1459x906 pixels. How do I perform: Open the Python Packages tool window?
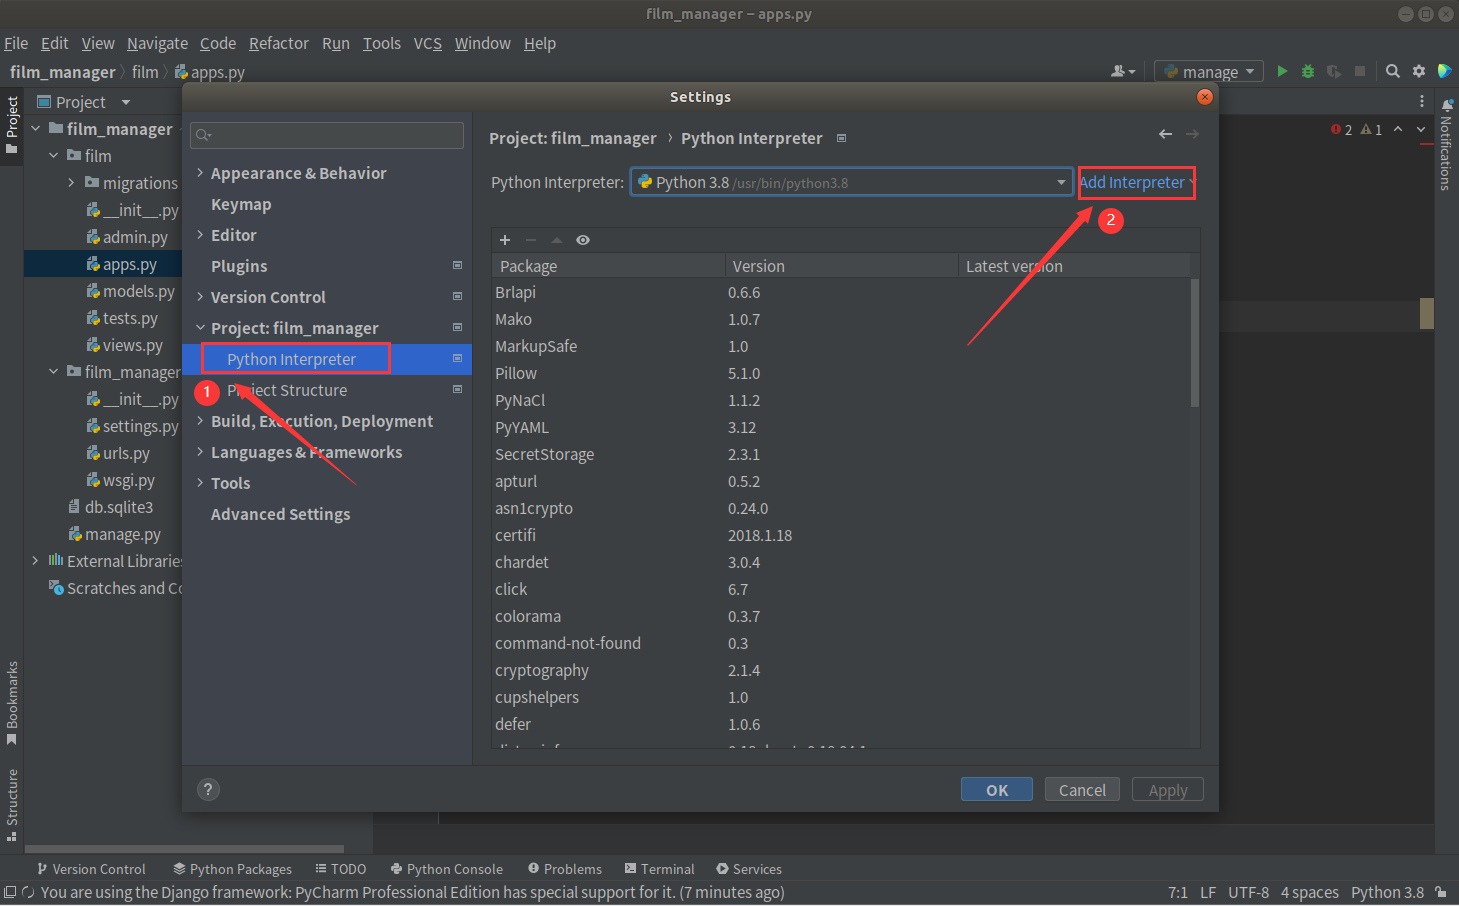coord(232,869)
